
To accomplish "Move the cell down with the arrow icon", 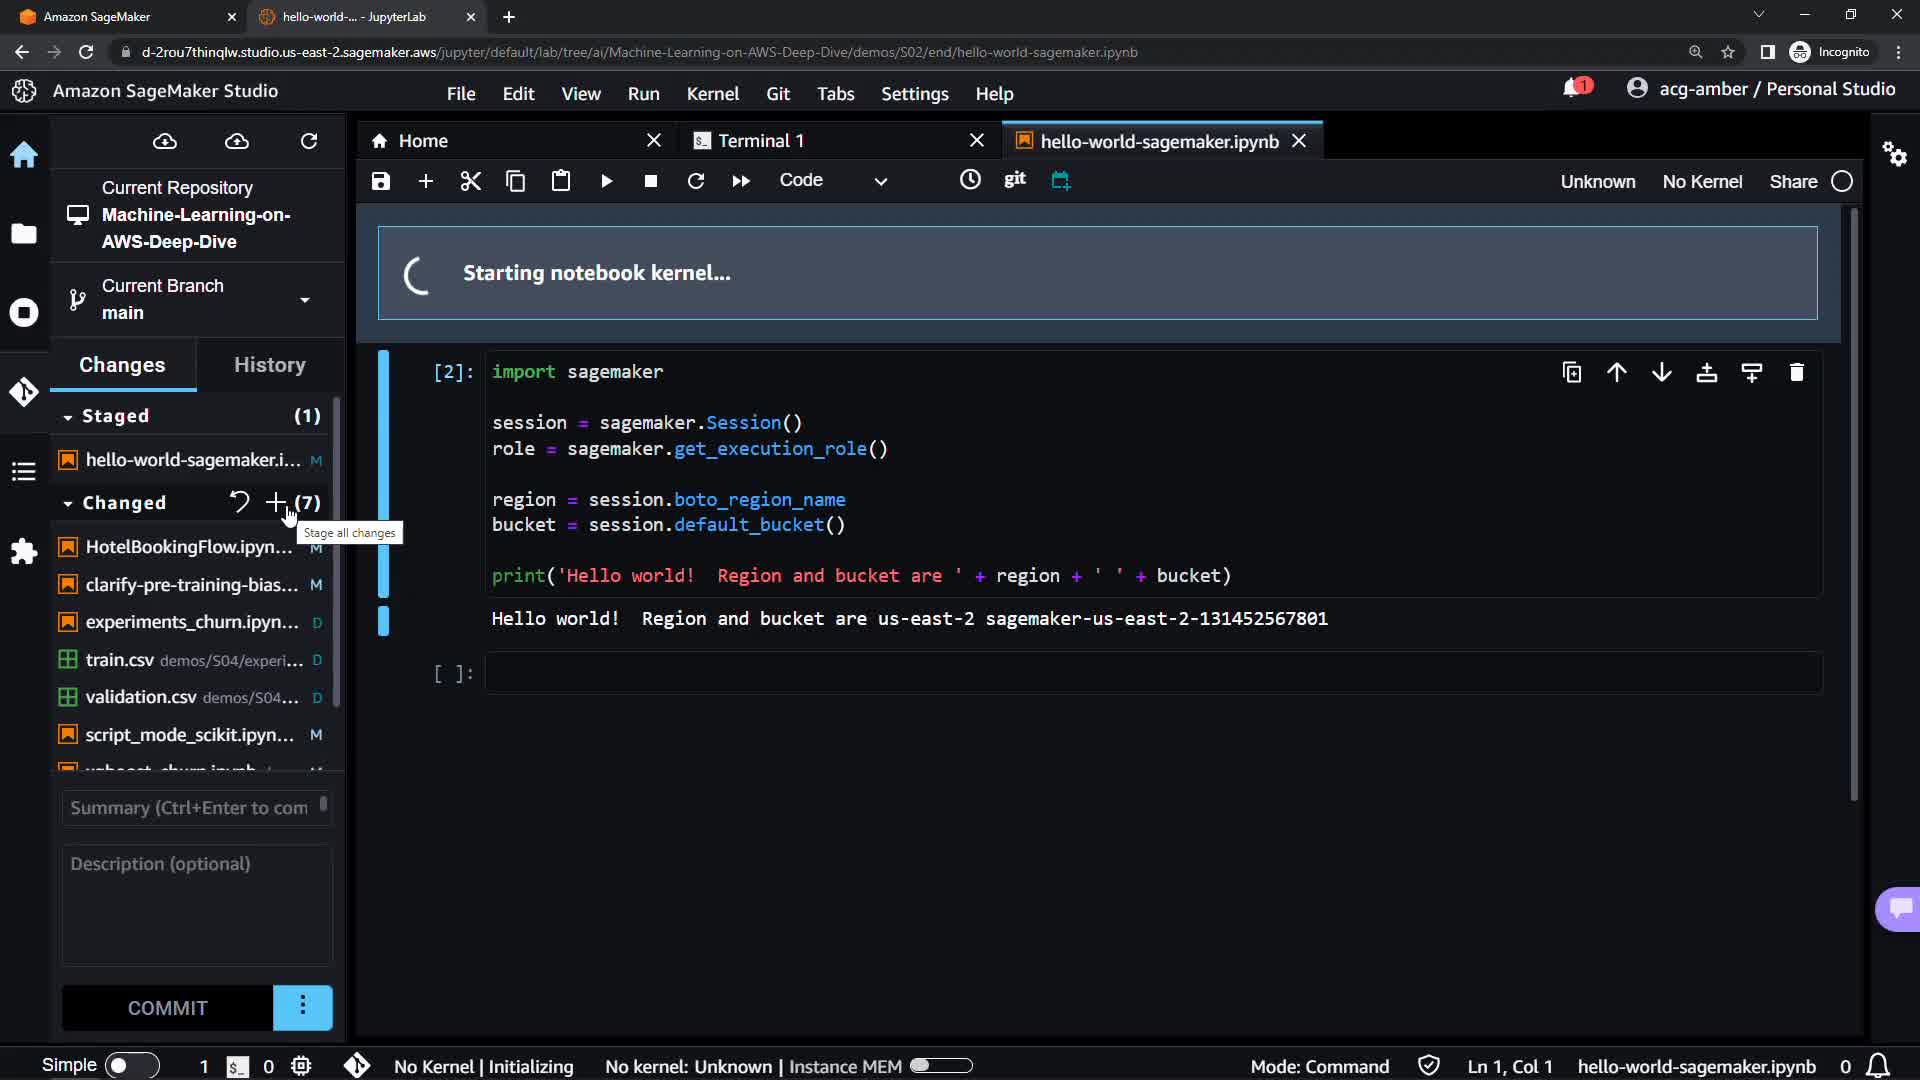I will pyautogui.click(x=1661, y=373).
